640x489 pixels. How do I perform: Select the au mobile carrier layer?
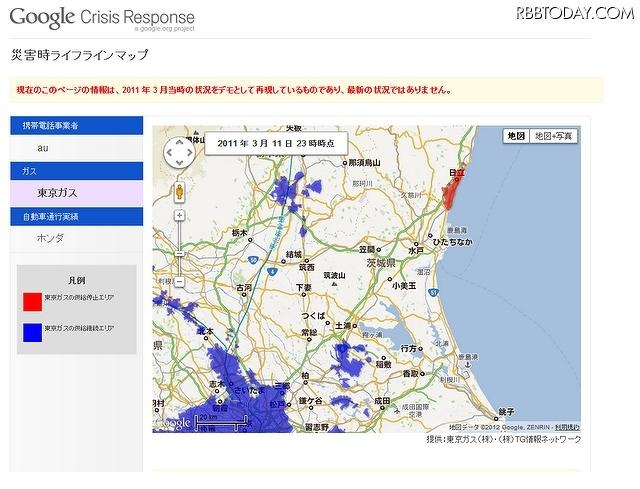coord(43,148)
